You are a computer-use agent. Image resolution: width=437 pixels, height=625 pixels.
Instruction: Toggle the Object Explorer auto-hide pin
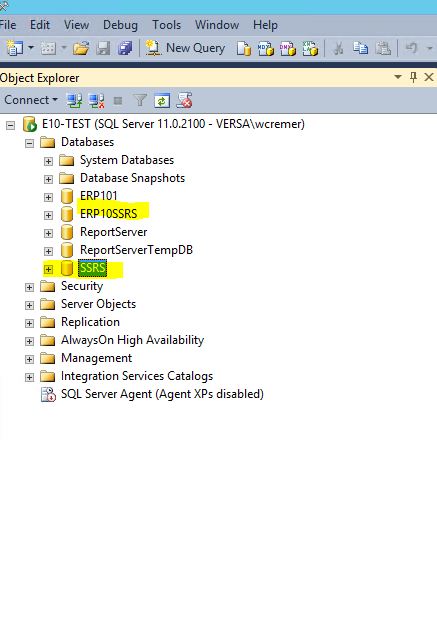tap(413, 77)
